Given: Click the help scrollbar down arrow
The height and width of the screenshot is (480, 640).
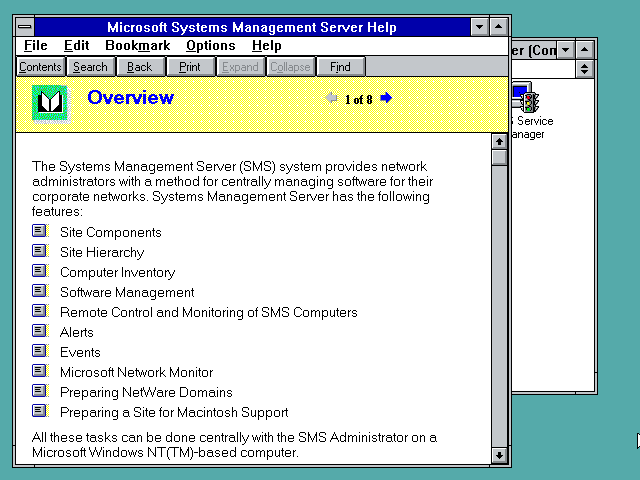Looking at the screenshot, I should [499, 455].
